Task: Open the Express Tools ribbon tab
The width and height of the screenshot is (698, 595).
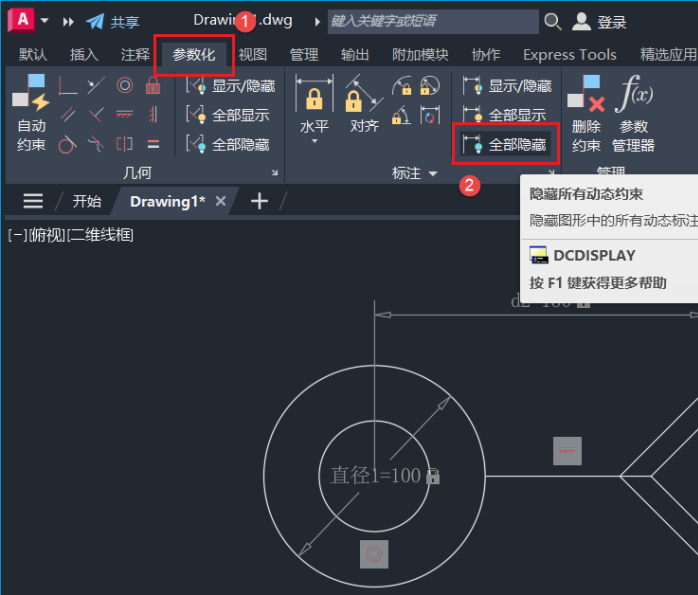Action: click(x=569, y=54)
